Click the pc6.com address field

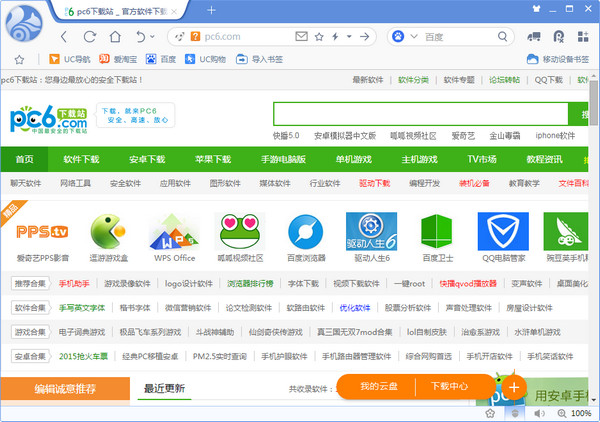click(245, 37)
